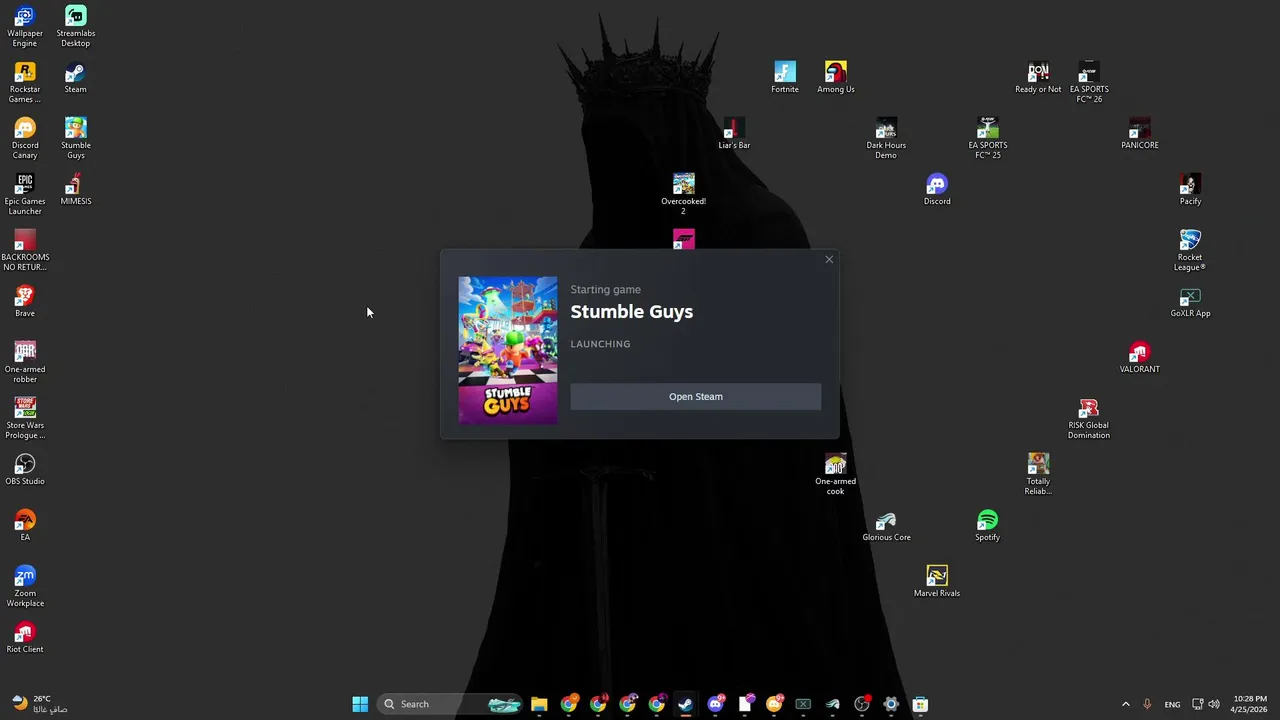Select One-armed cook desktop icon
Viewport: 1280px width, 720px height.
(x=836, y=475)
